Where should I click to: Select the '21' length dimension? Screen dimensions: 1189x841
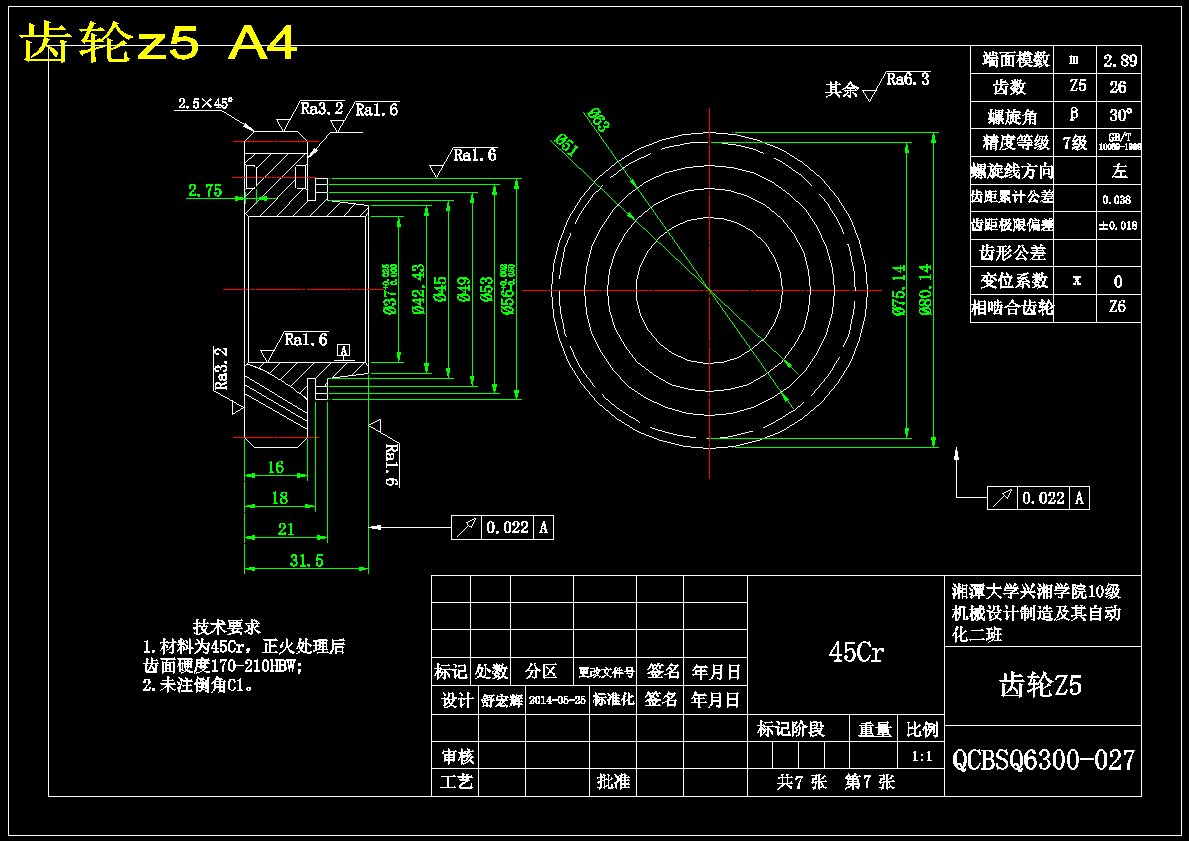(285, 529)
